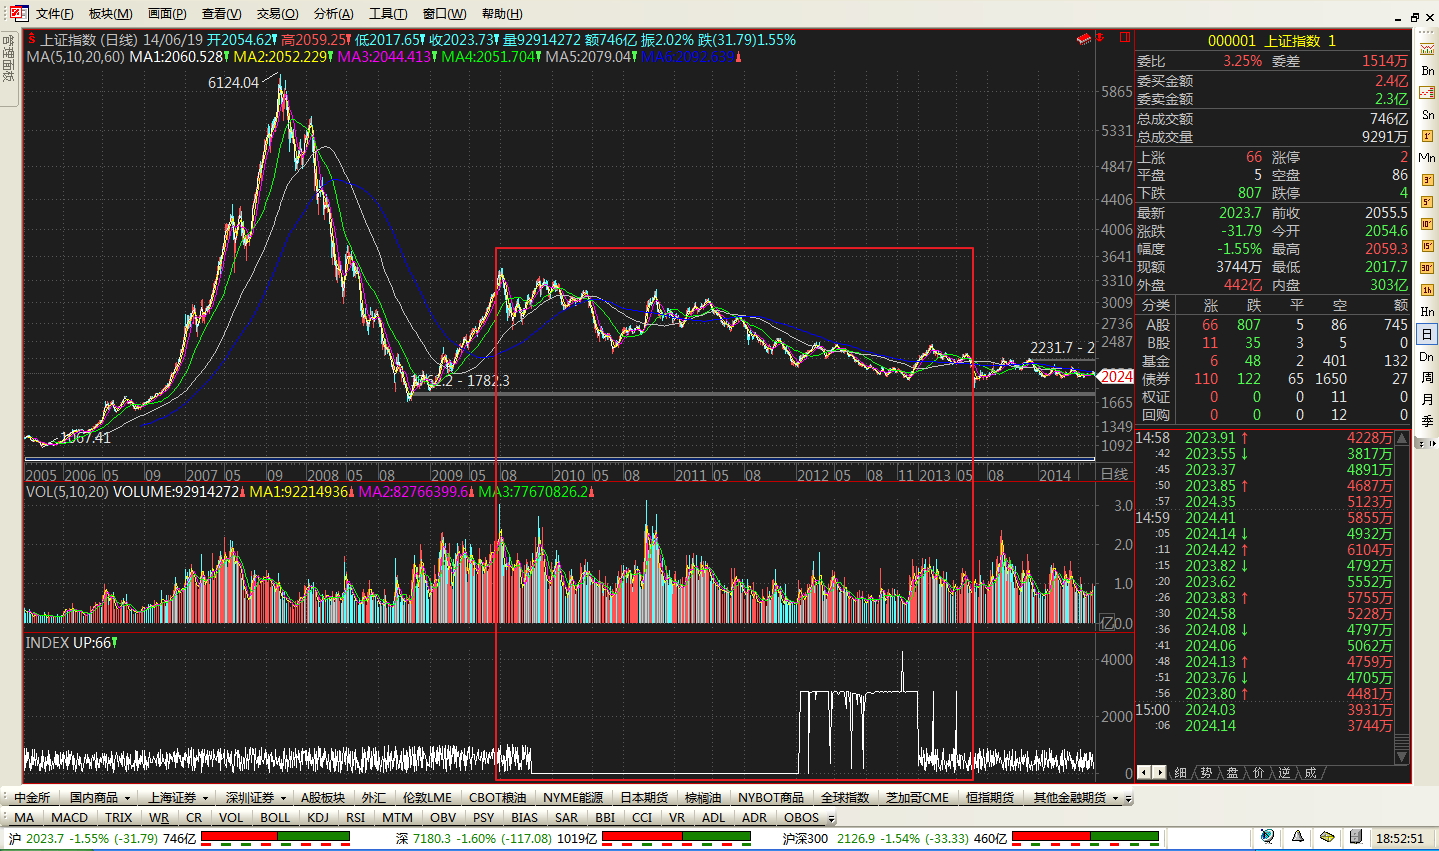
Task: Open the A股板块 market page
Action: pos(323,797)
